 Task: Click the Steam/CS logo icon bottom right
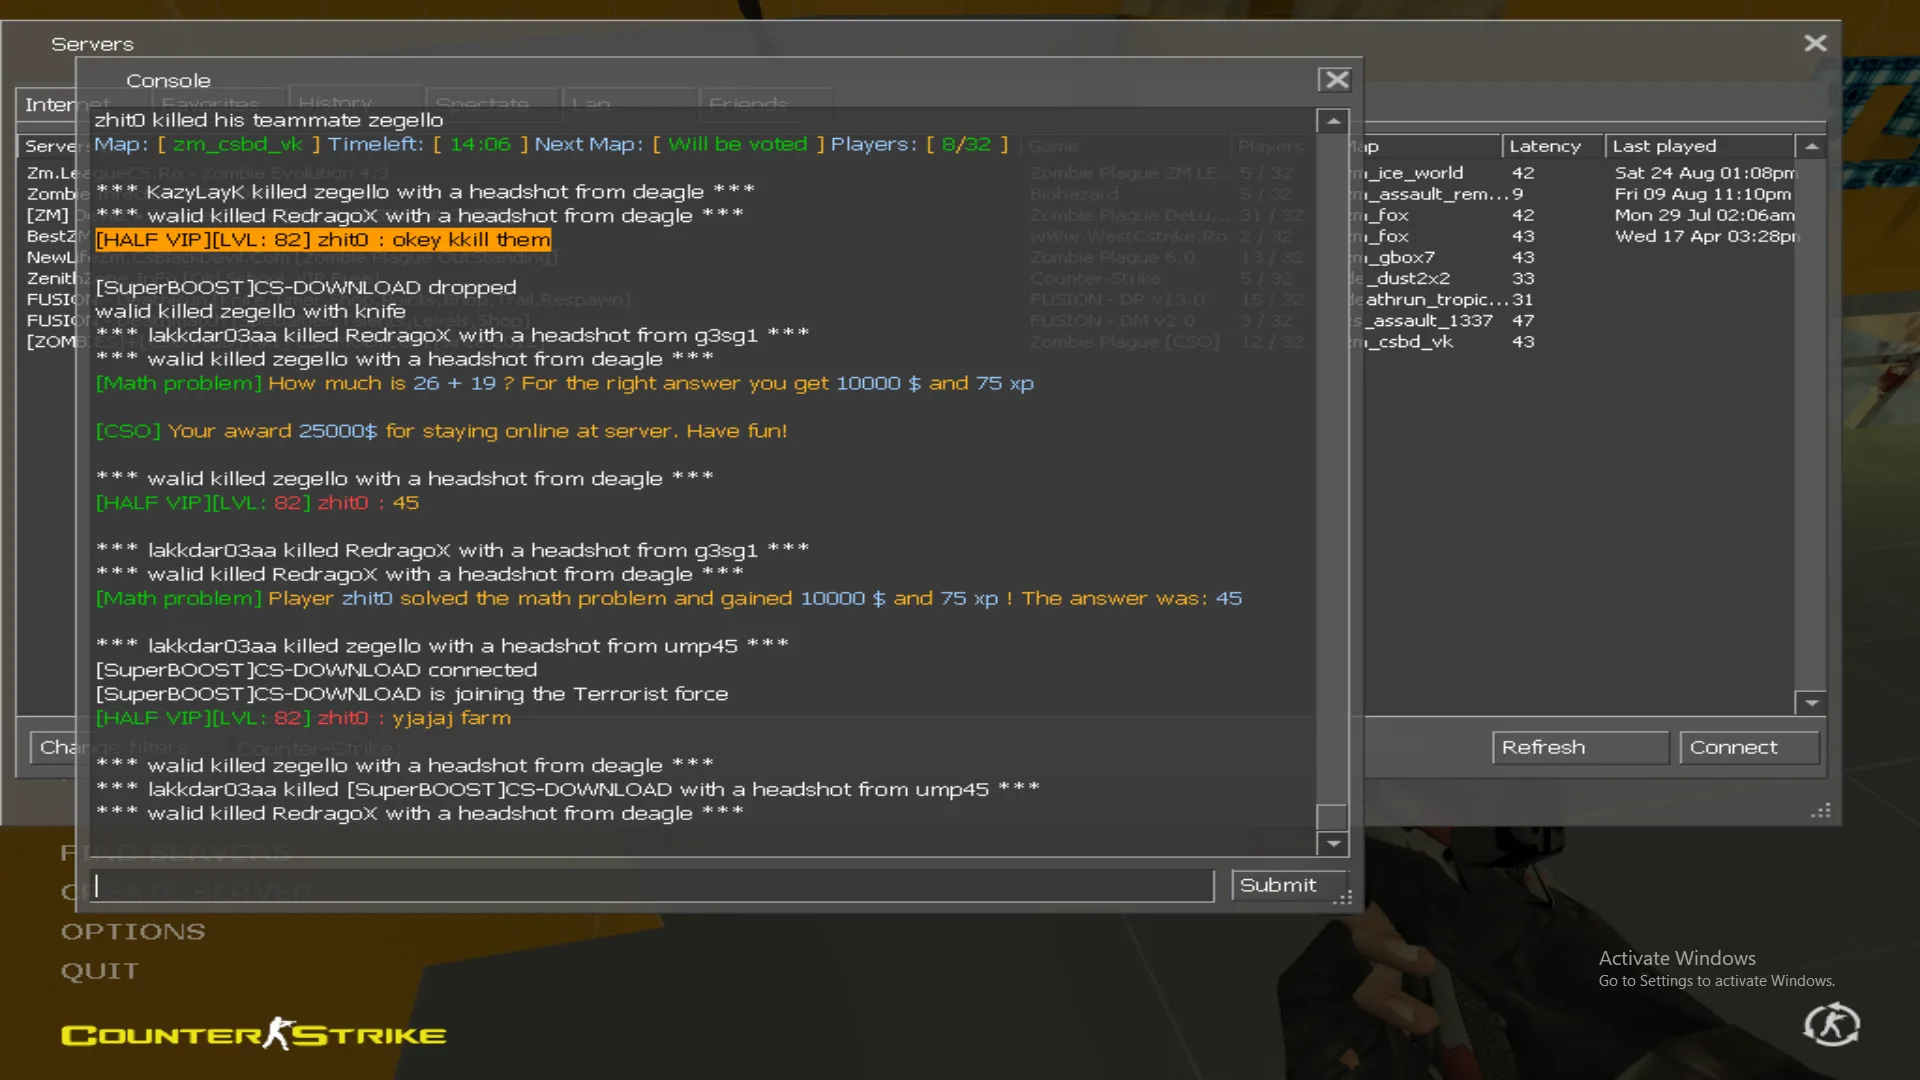[1831, 1025]
